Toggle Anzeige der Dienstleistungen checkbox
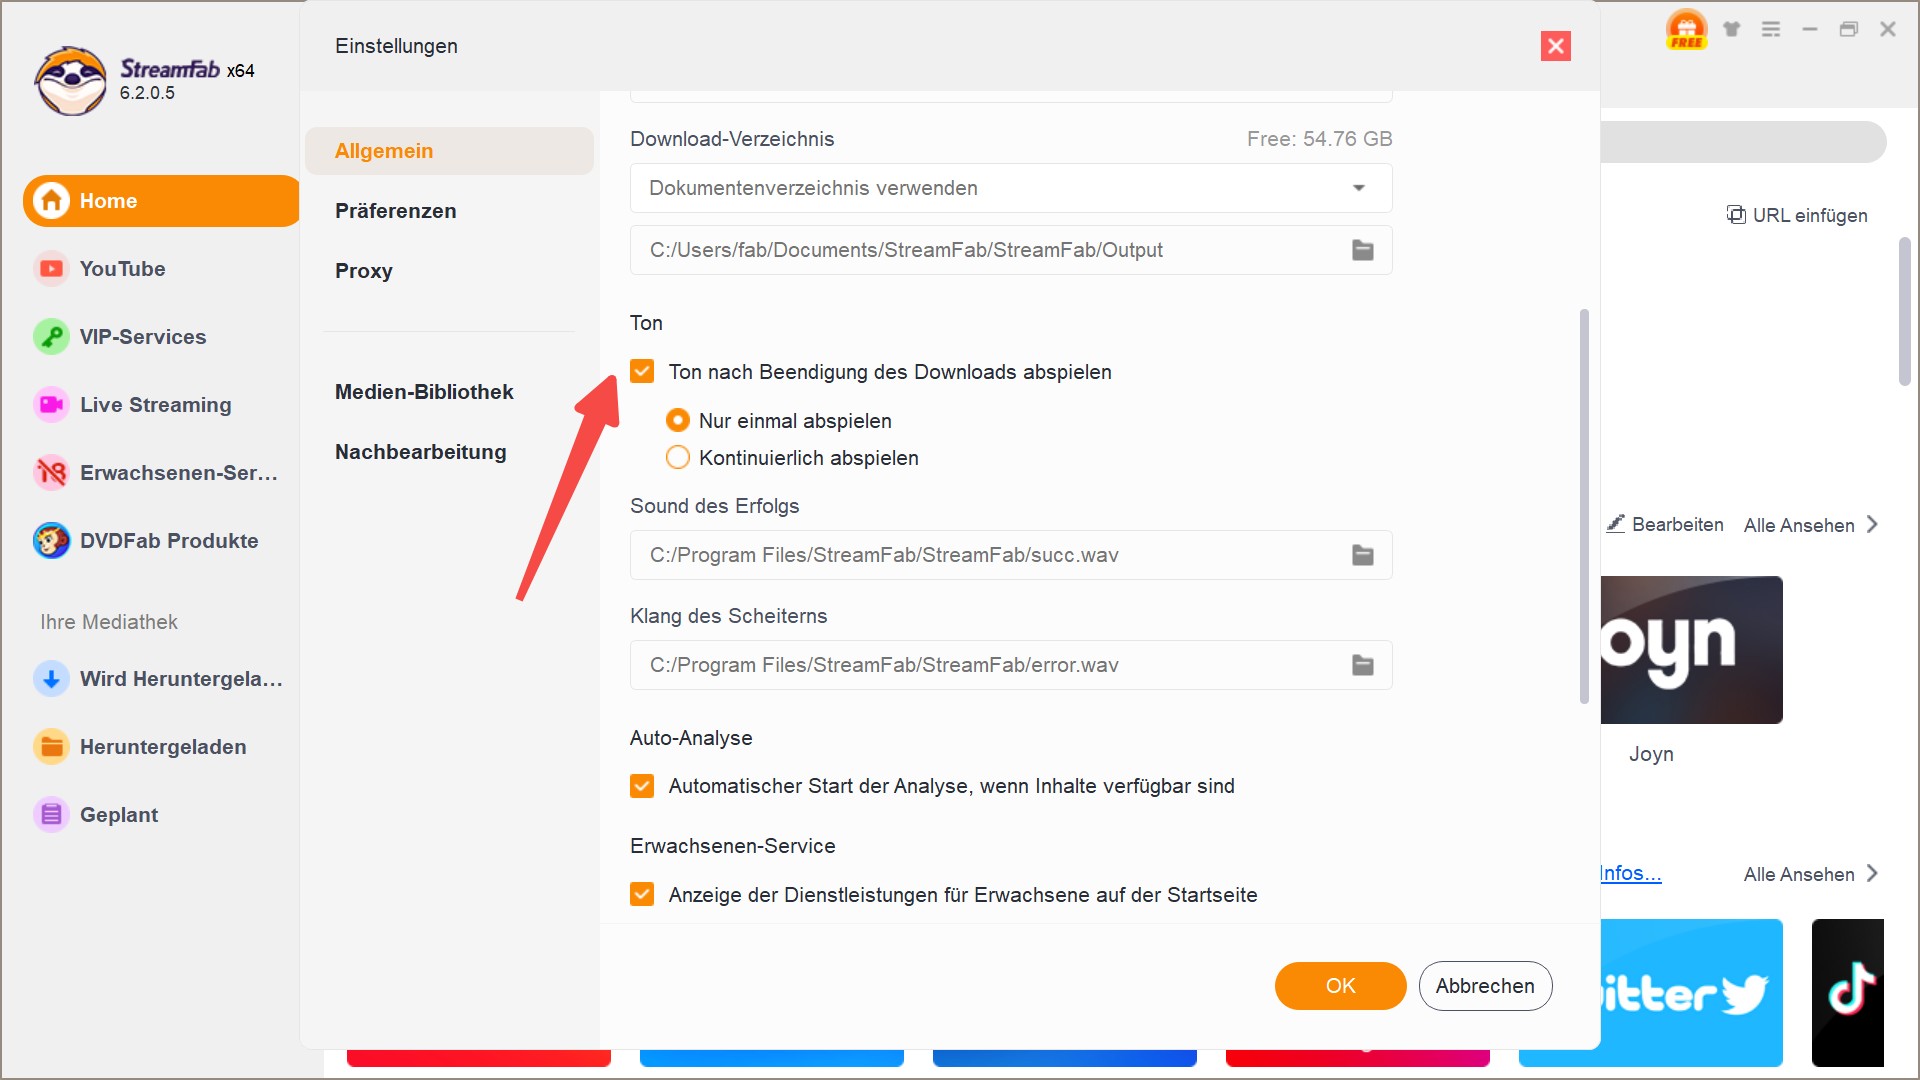Image resolution: width=1920 pixels, height=1080 pixels. point(642,895)
